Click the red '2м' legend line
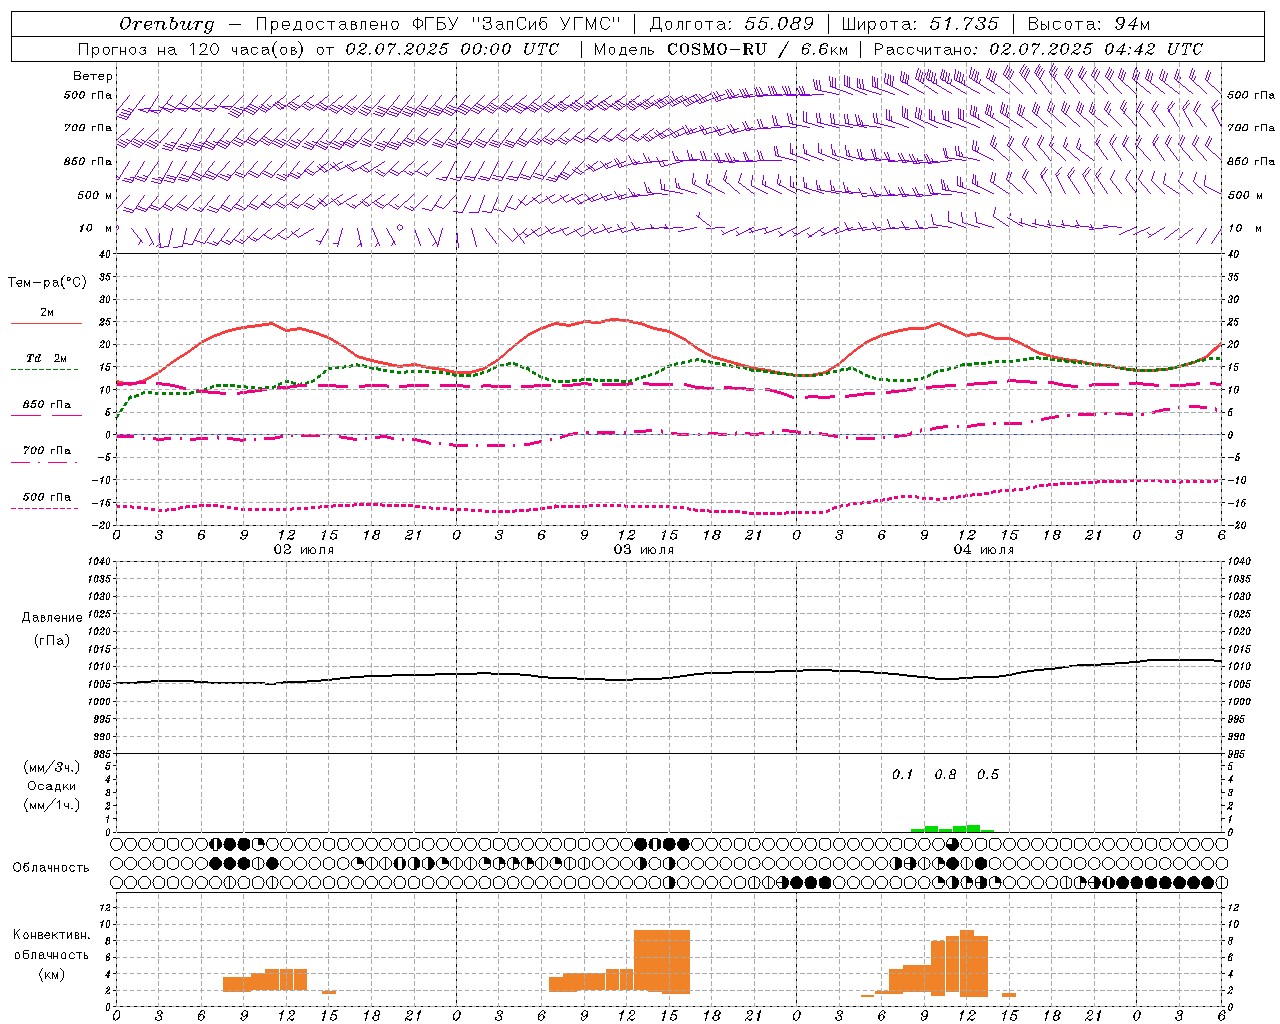The width and height of the screenshot is (1280, 1024). tap(46, 323)
